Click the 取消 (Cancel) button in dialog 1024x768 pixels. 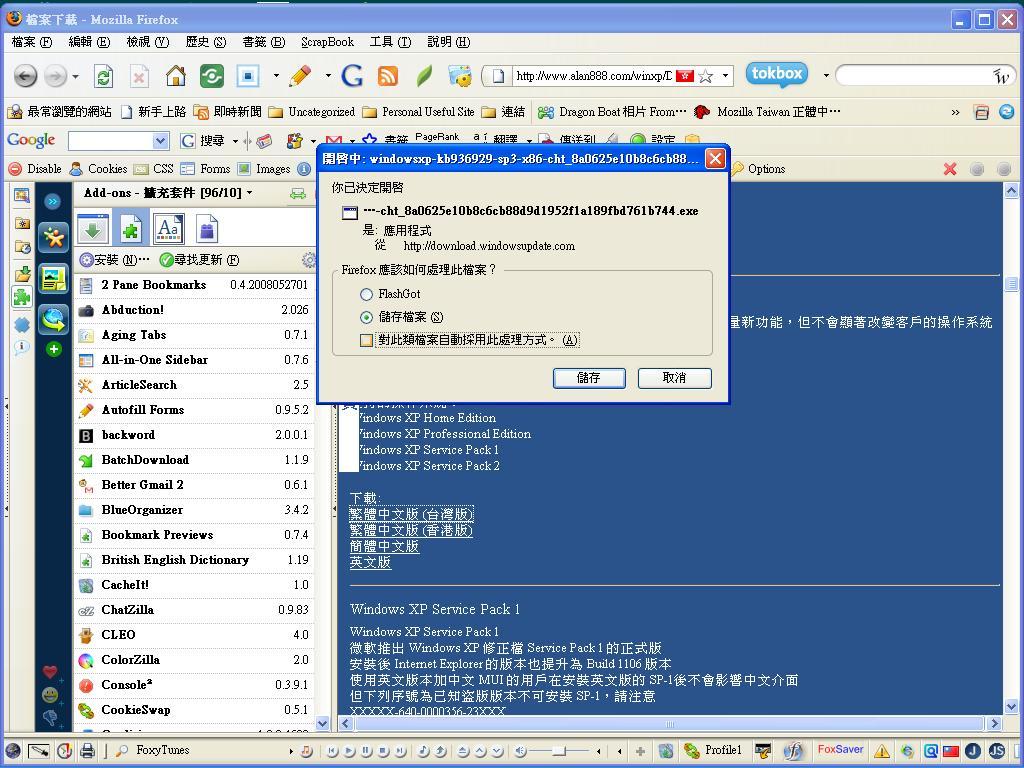(674, 378)
